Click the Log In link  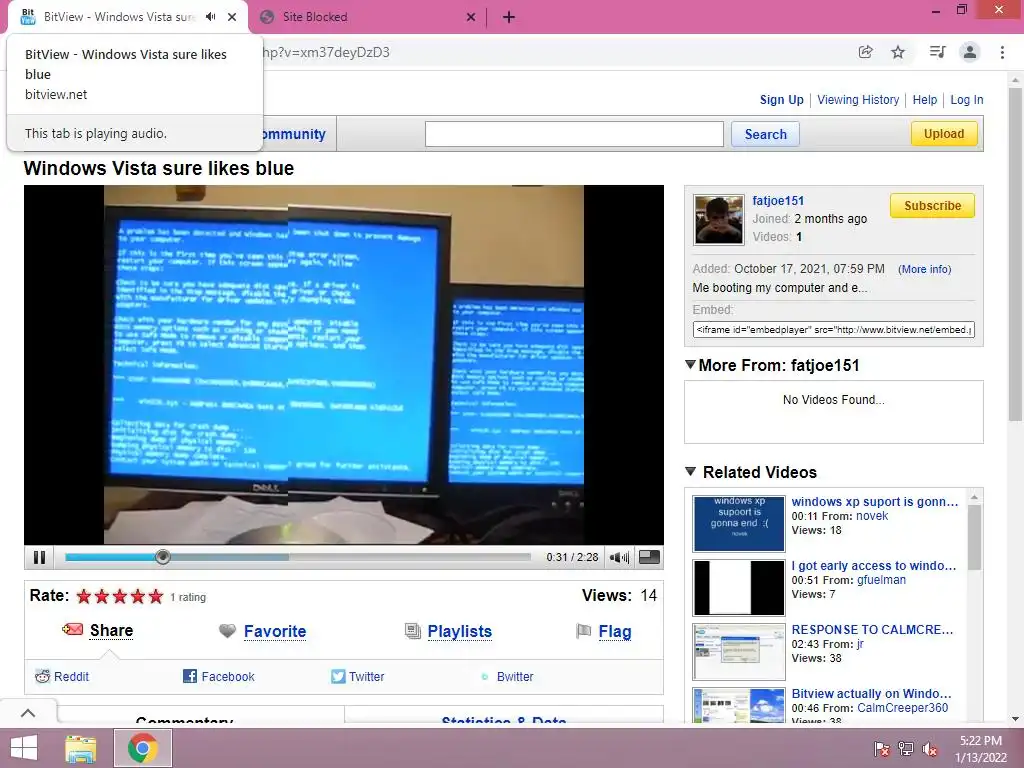tap(967, 100)
